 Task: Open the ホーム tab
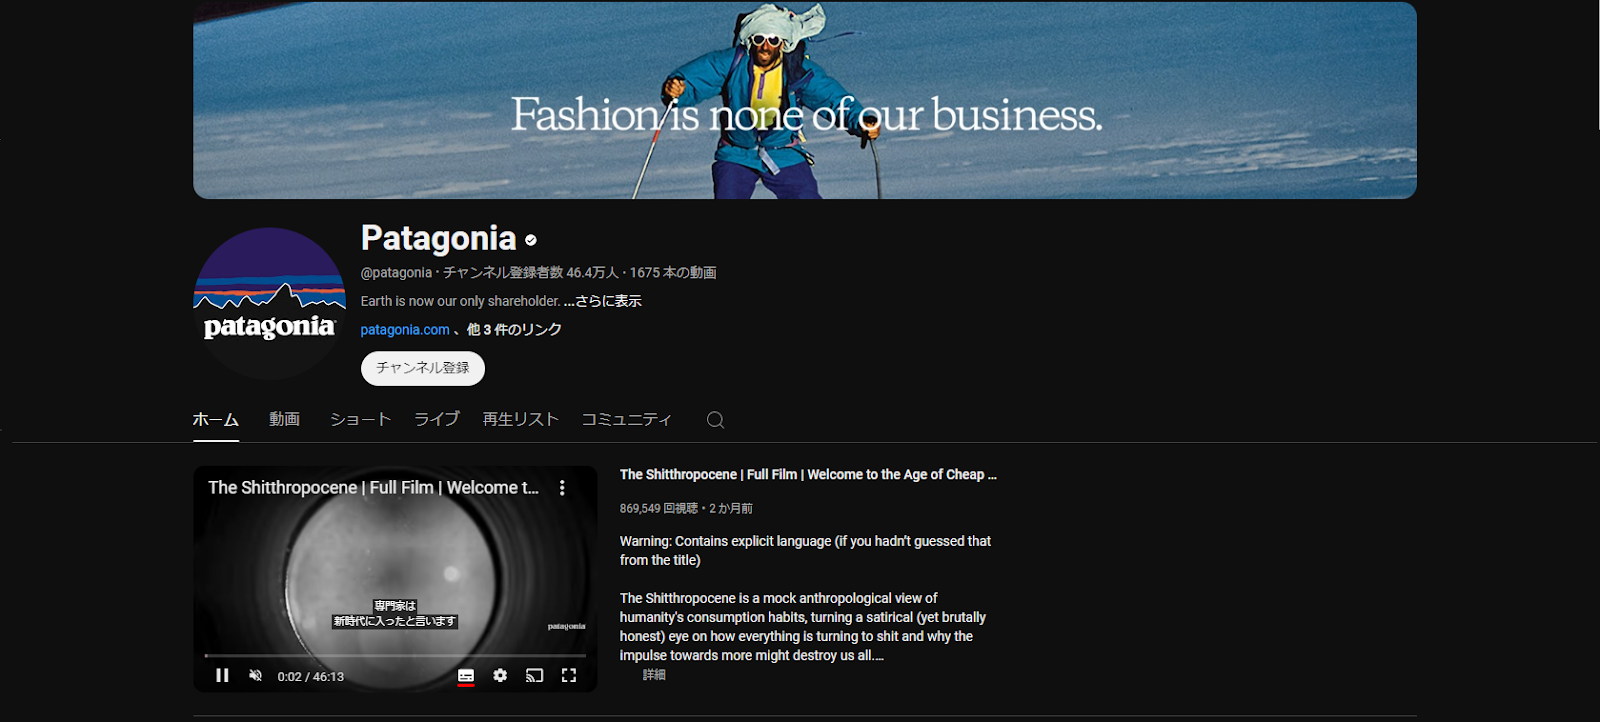[216, 420]
